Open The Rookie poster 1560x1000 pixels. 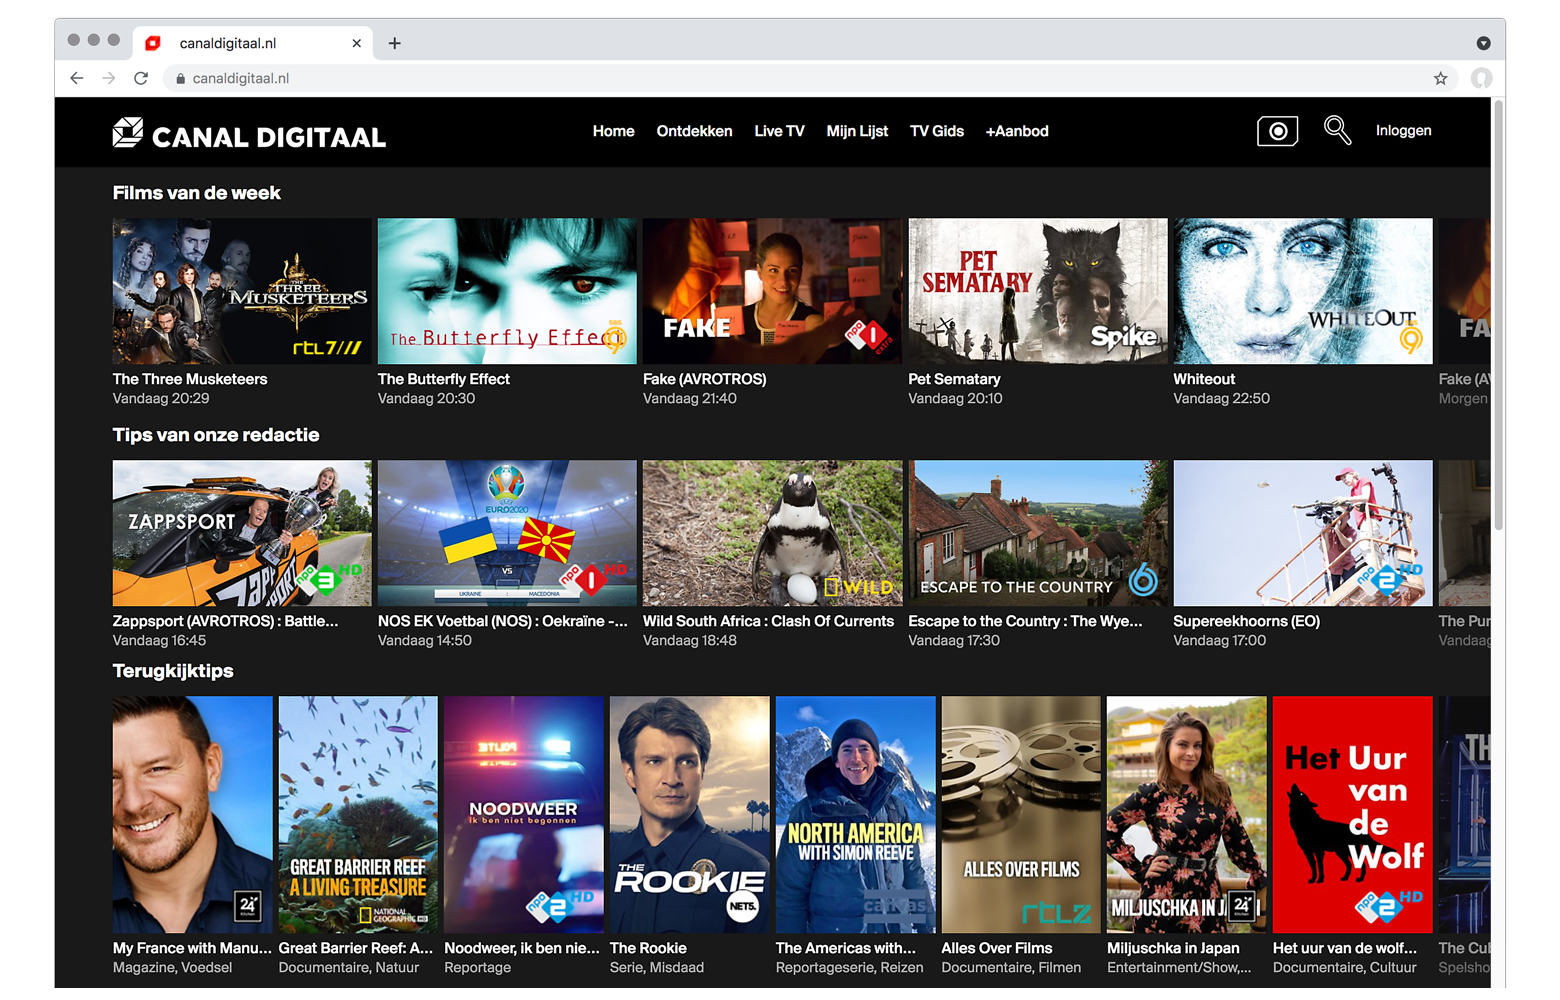(690, 815)
